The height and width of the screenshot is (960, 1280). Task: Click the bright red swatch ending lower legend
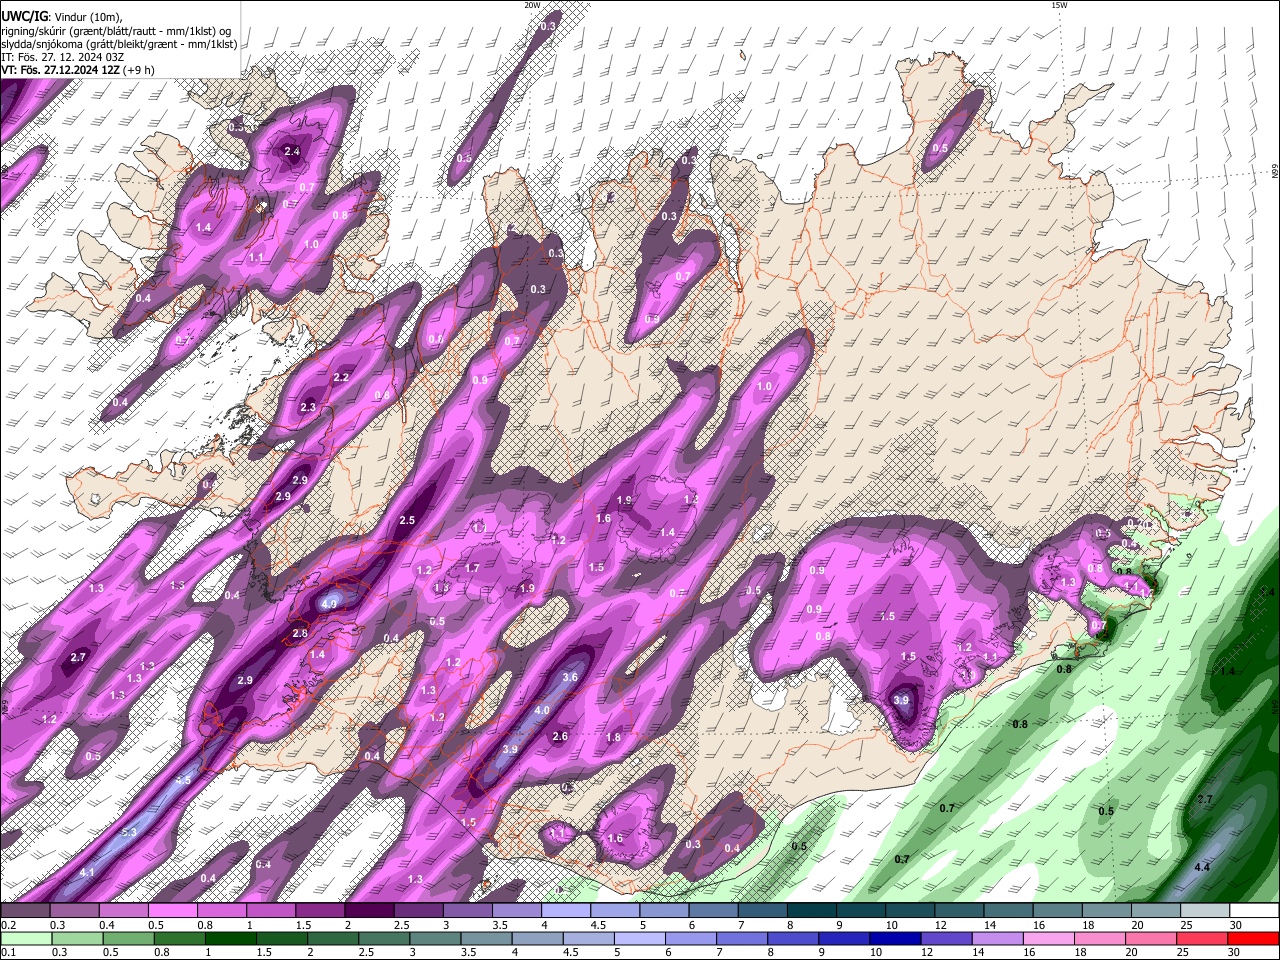tap(1253, 938)
